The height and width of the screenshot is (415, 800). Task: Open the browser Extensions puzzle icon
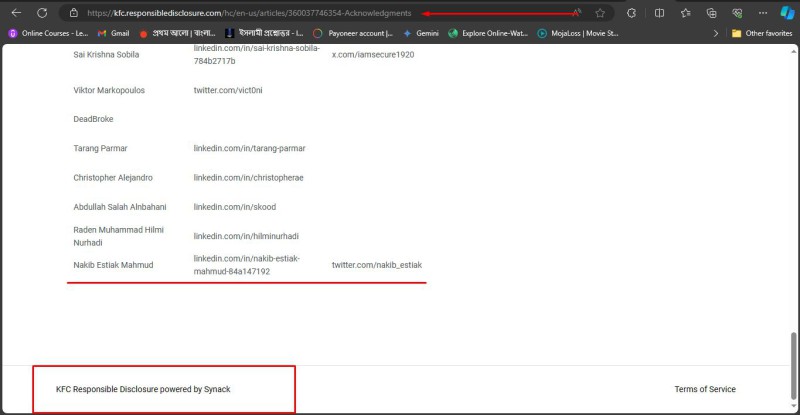(x=632, y=13)
